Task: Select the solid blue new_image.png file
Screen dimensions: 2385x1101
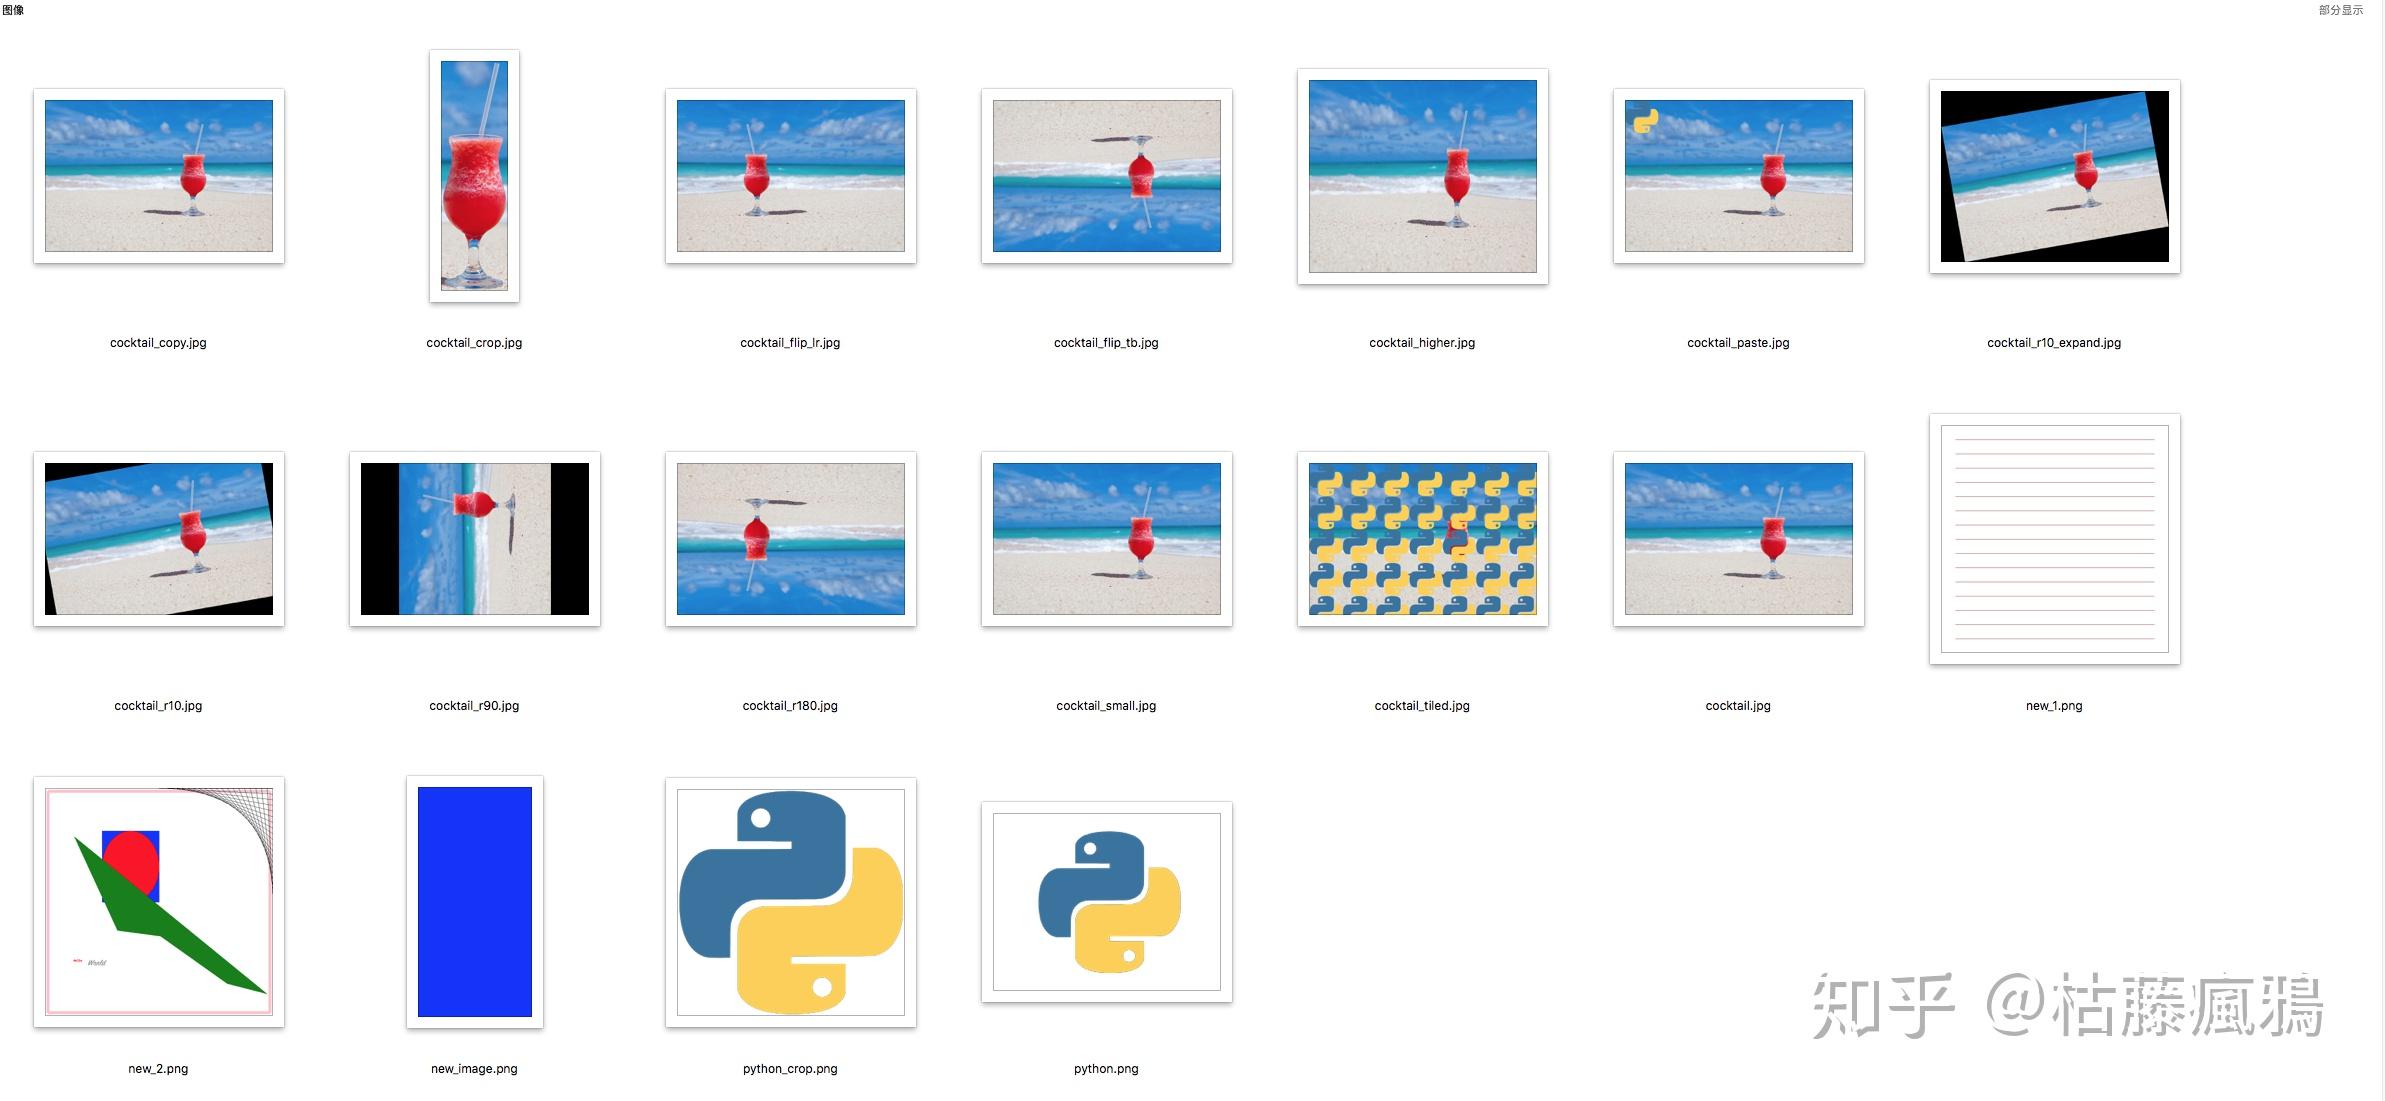Action: click(474, 902)
